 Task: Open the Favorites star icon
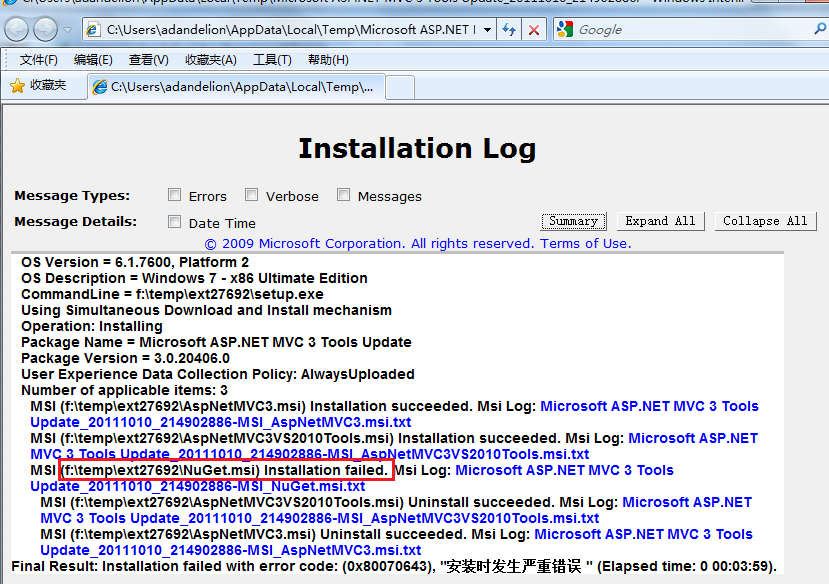(x=18, y=86)
